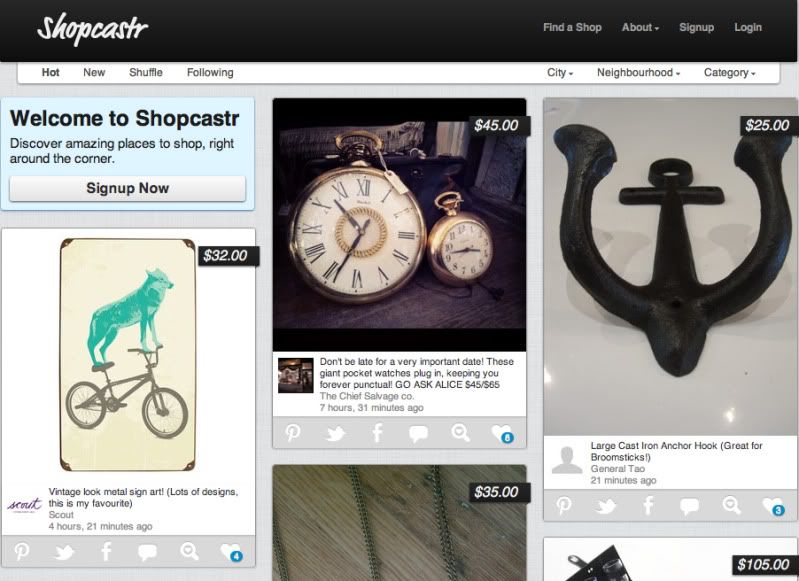Like the Anchor Hook card
The image size is (799, 581).
pyautogui.click(x=774, y=507)
